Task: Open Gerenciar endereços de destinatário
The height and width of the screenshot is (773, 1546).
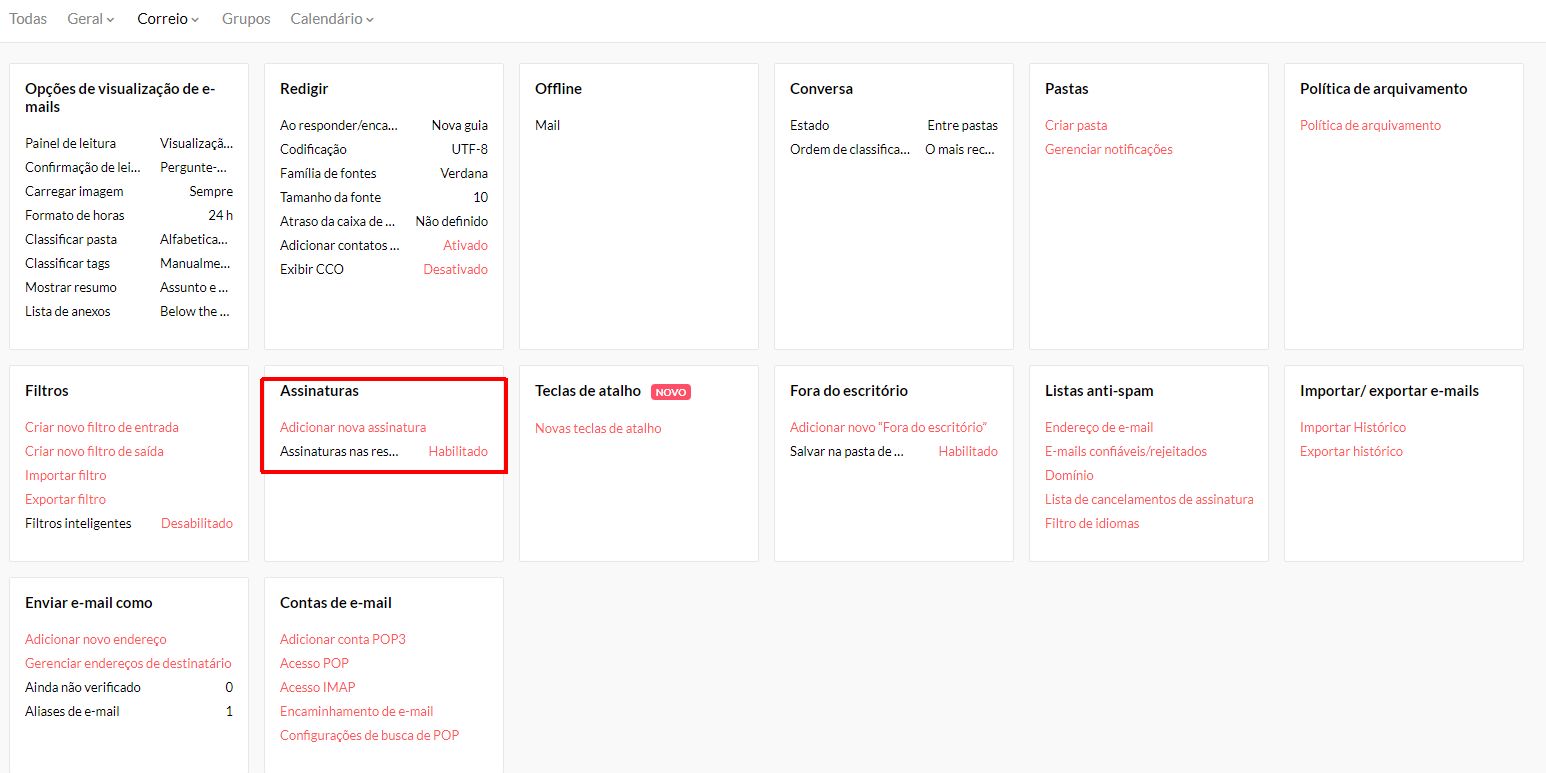Action: tap(128, 663)
